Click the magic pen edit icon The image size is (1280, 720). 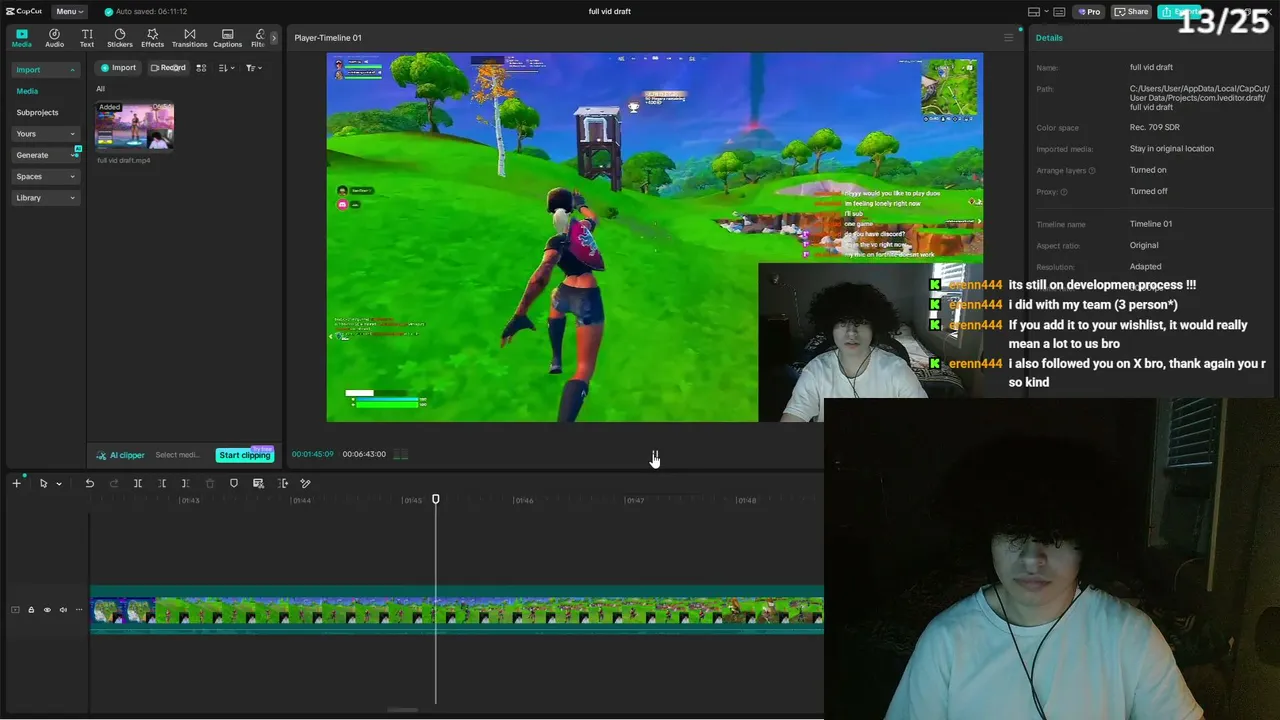[305, 483]
